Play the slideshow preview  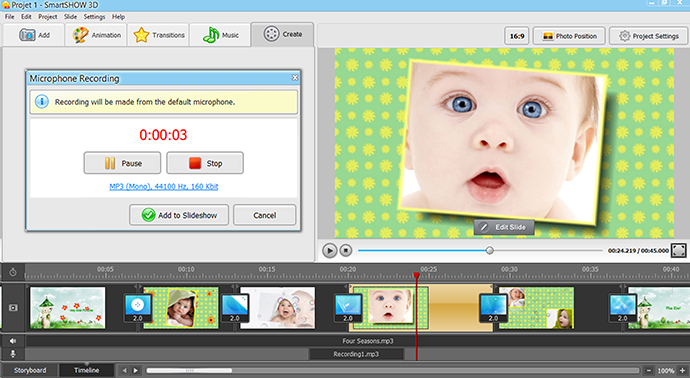point(329,250)
